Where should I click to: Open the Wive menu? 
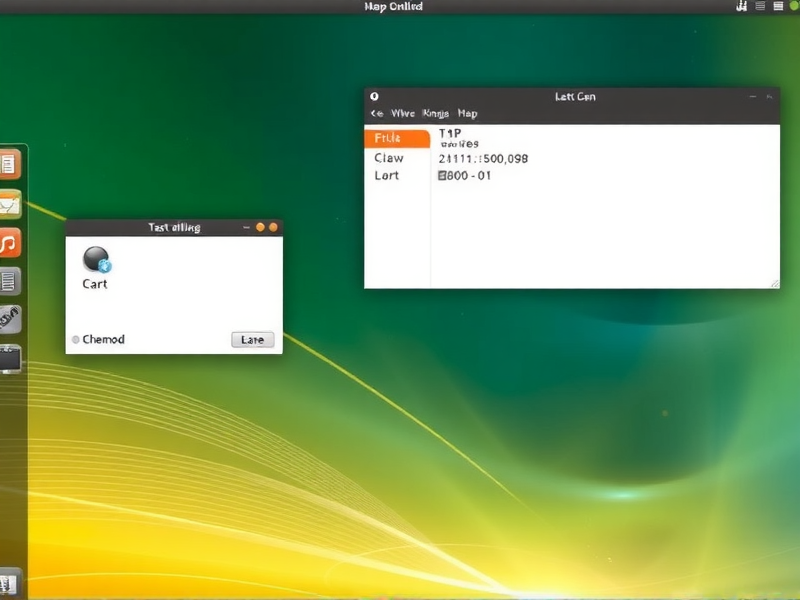404,113
